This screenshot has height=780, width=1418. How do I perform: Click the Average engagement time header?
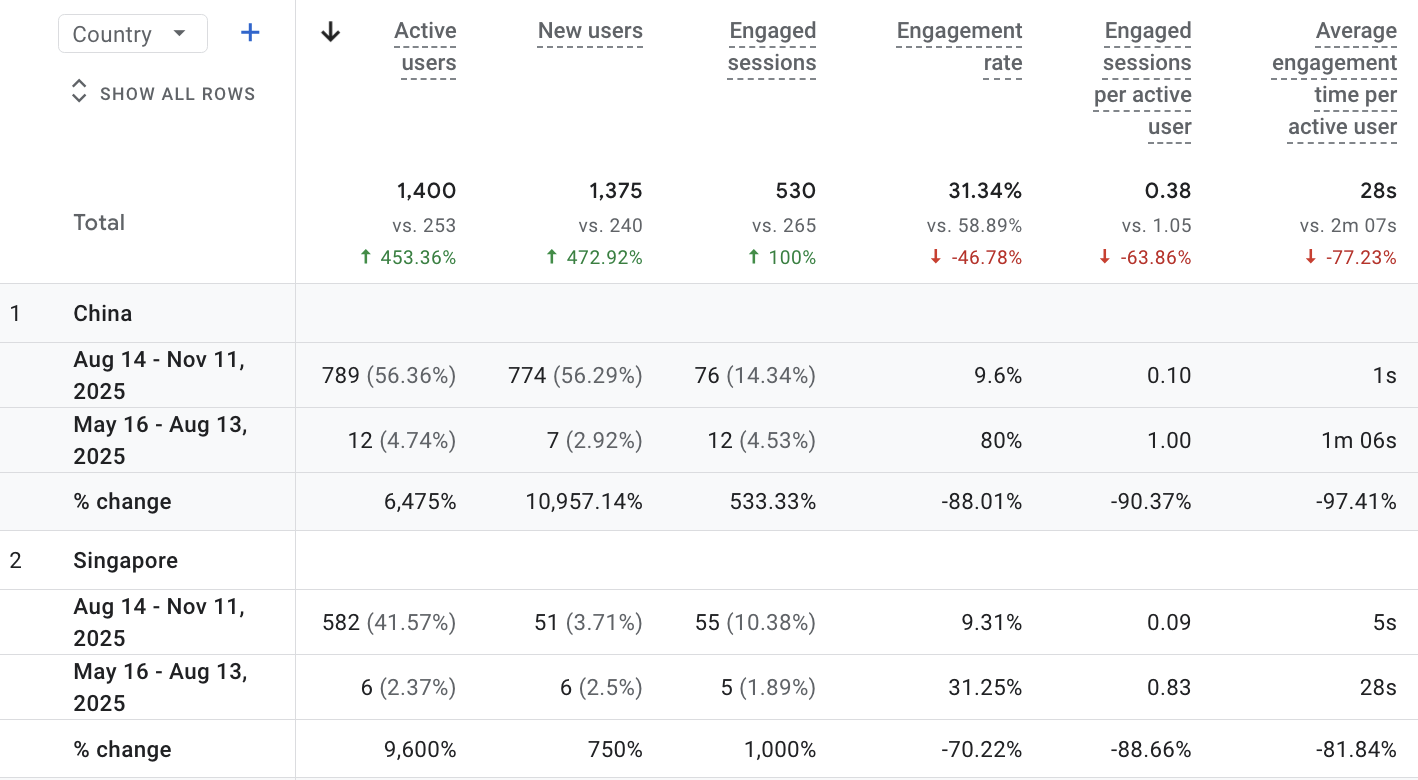click(1334, 78)
